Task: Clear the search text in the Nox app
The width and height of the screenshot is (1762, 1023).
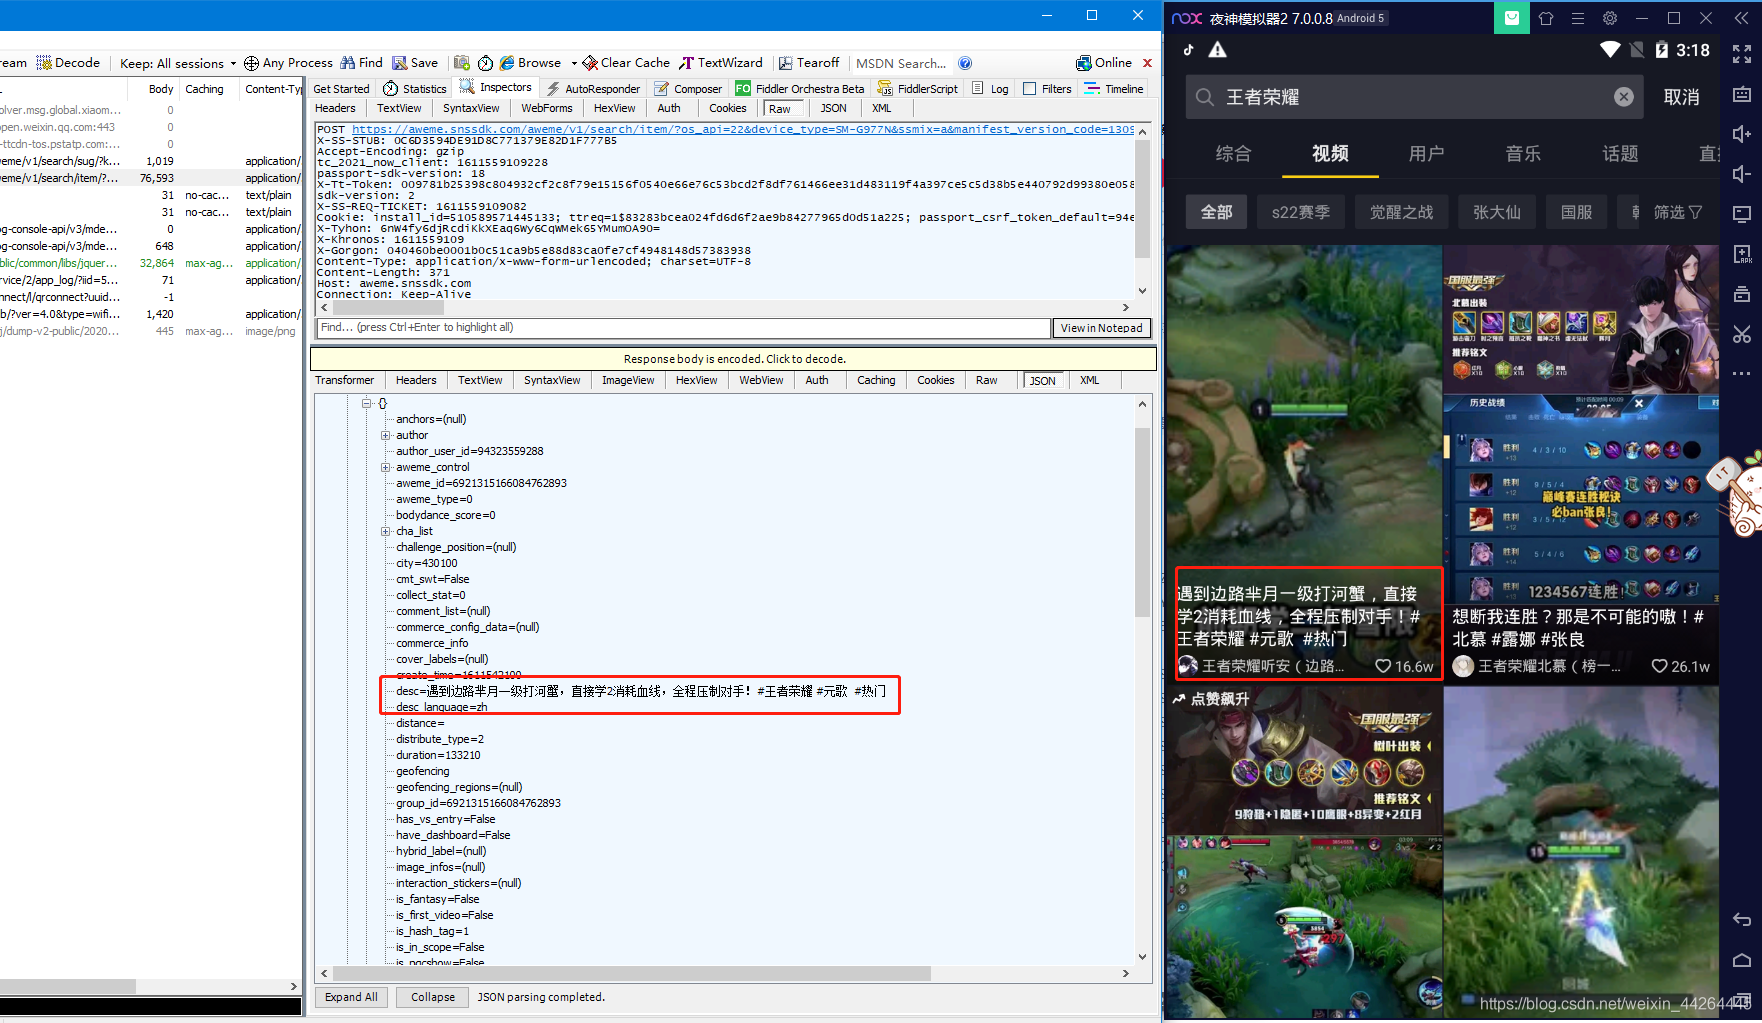Action: pos(1624,97)
